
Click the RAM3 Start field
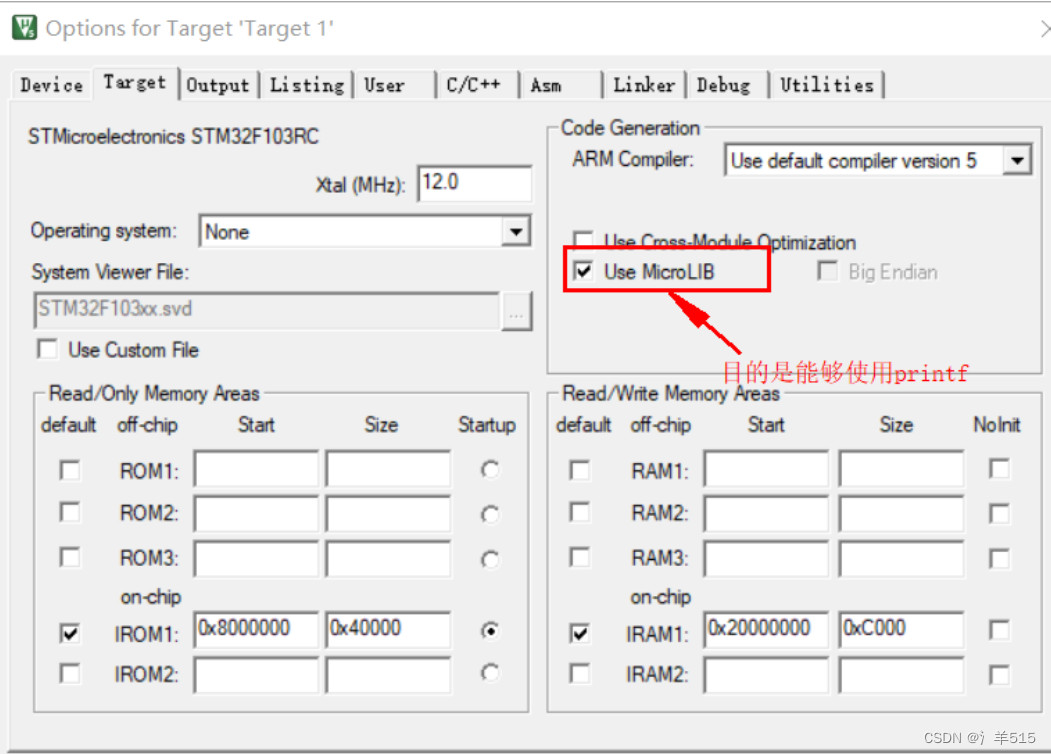(766, 558)
